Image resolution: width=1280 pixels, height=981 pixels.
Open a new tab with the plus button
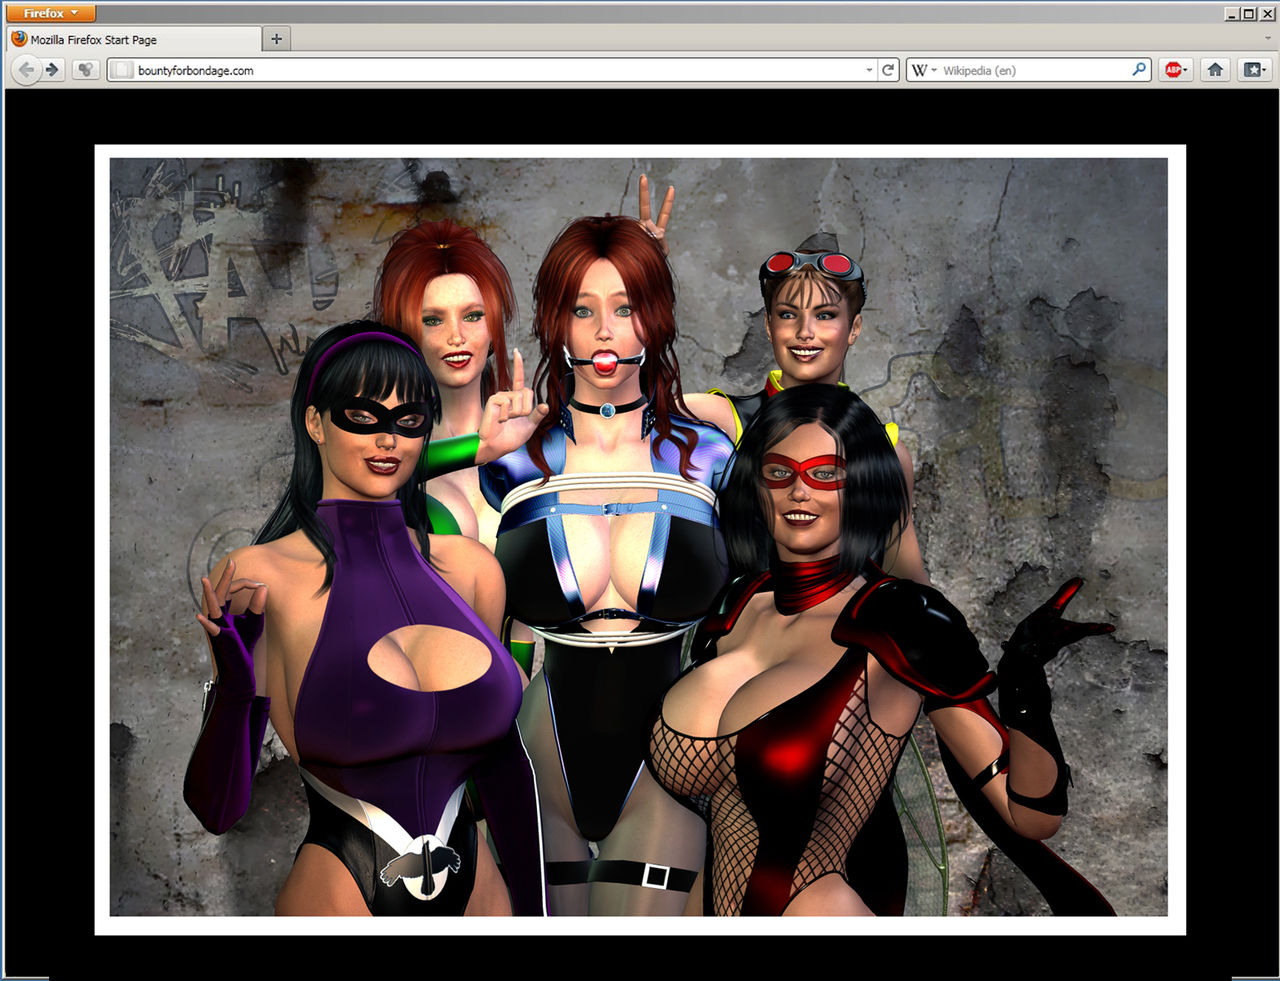click(x=277, y=39)
